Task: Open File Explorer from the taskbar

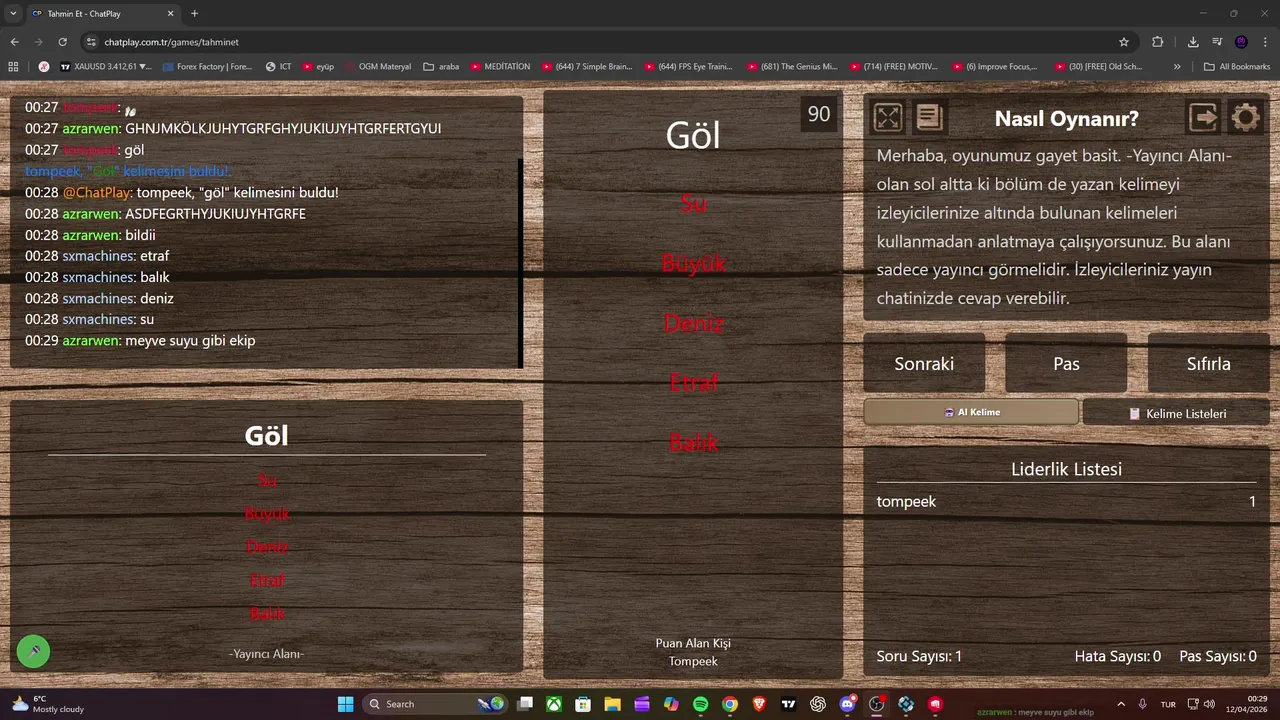Action: [612, 704]
